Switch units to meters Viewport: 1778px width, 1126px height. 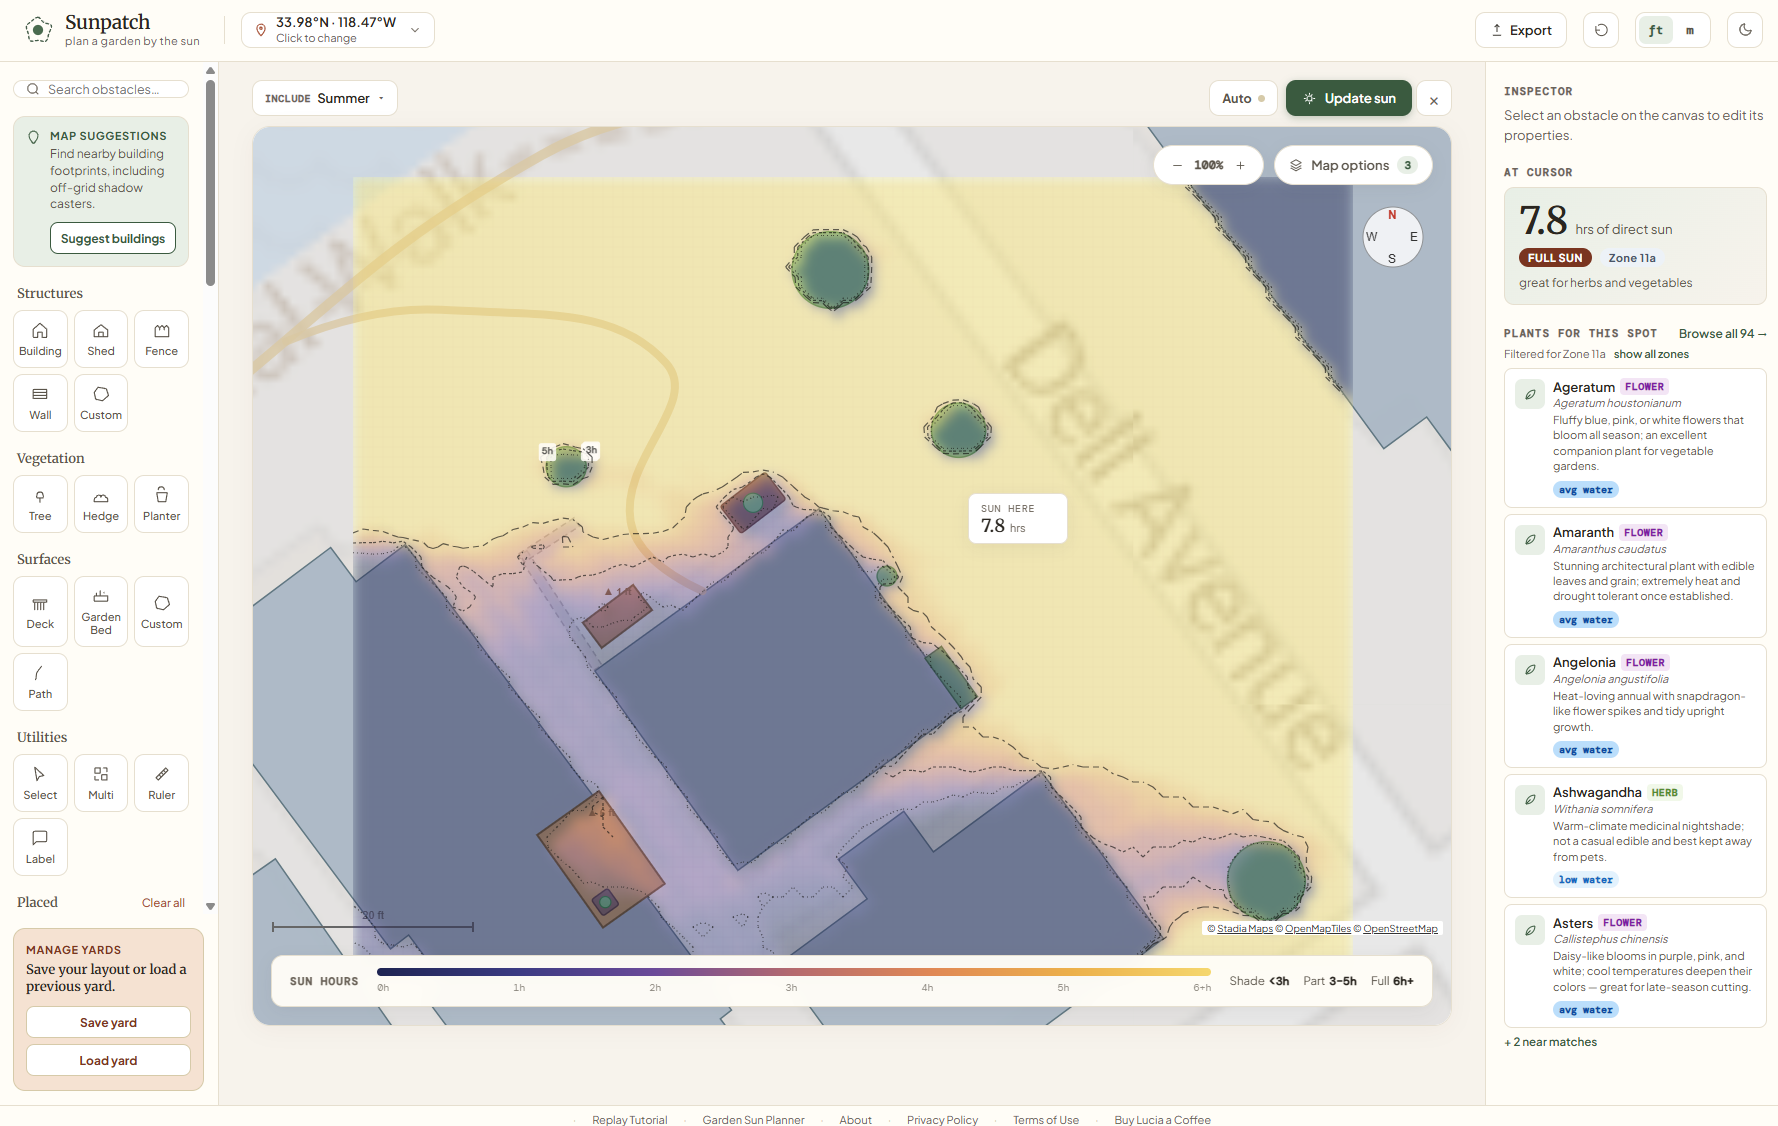click(1690, 30)
